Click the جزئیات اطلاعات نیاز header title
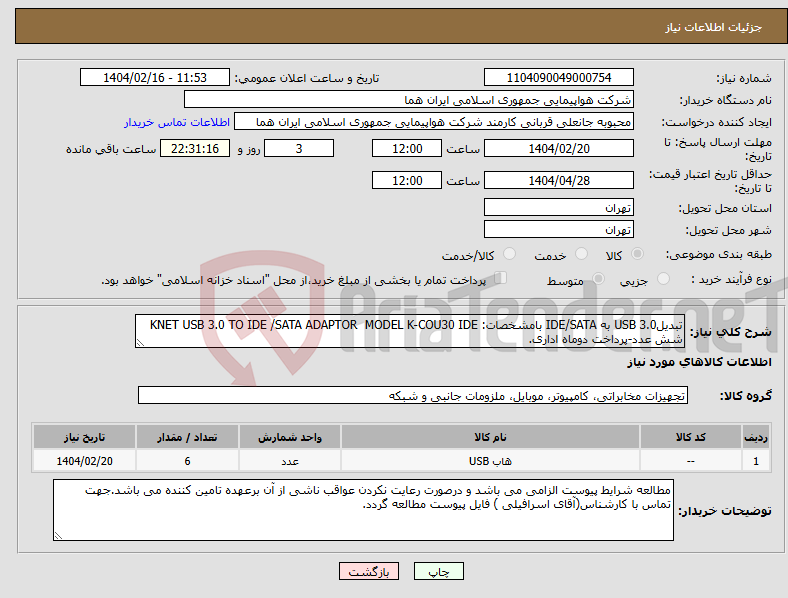This screenshot has height=598, width=788. [714, 27]
